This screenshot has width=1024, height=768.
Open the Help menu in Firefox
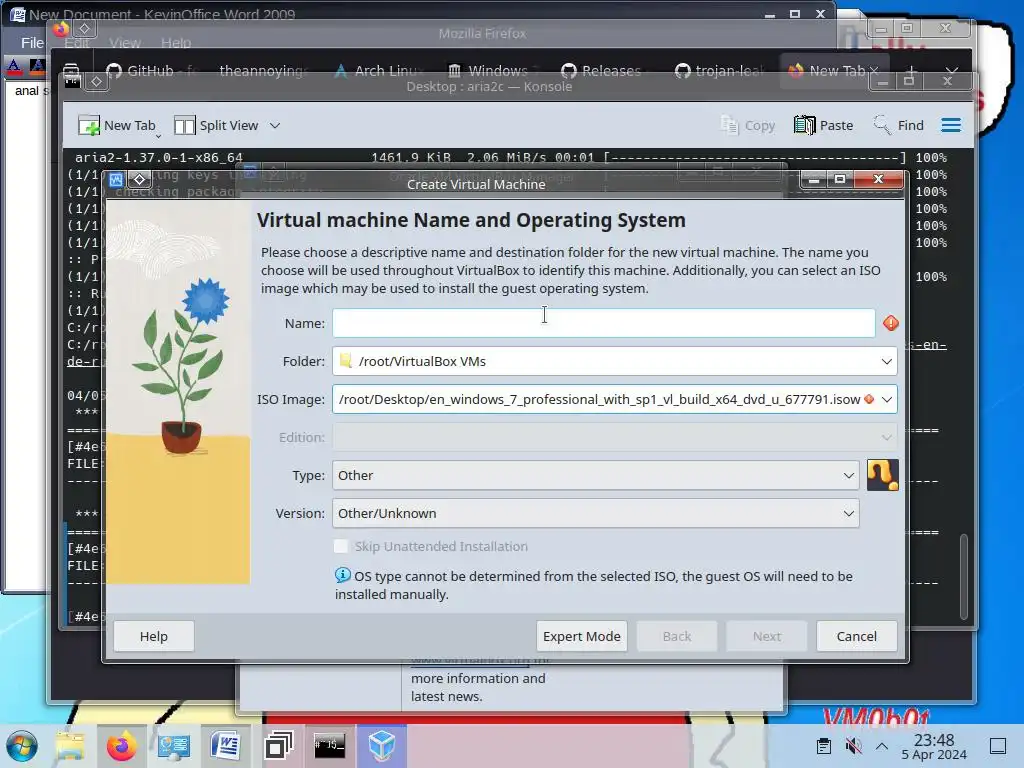(176, 43)
